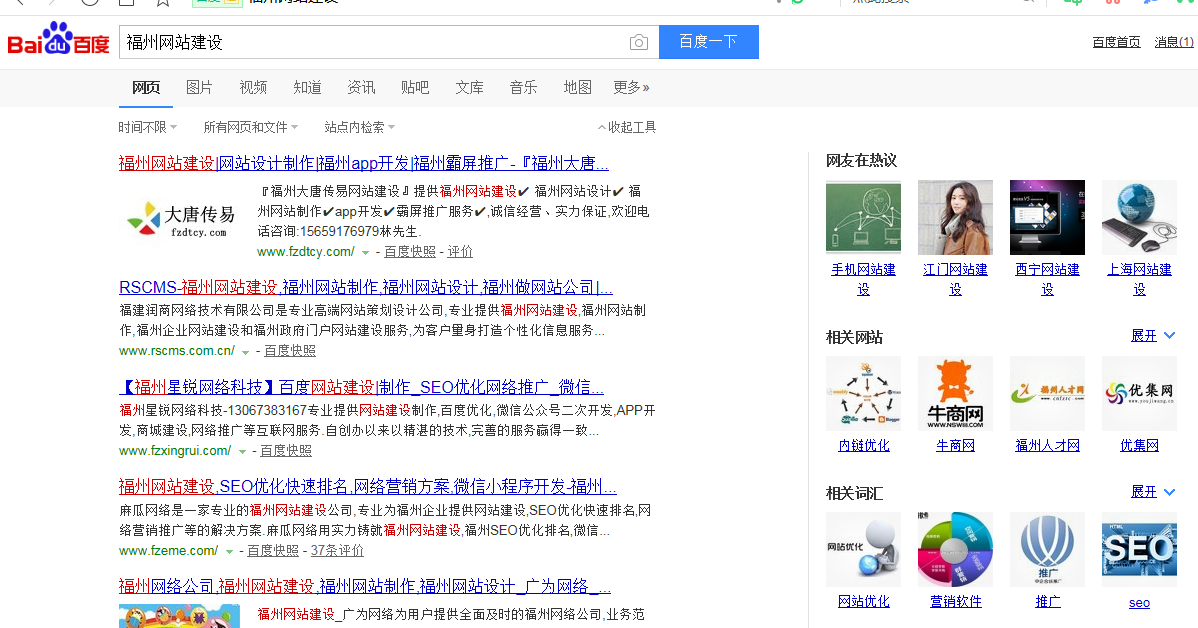Viewport: 1198px width, 628px height.
Task: Expand 相关词汇 section with 展开
Action: 1152,491
